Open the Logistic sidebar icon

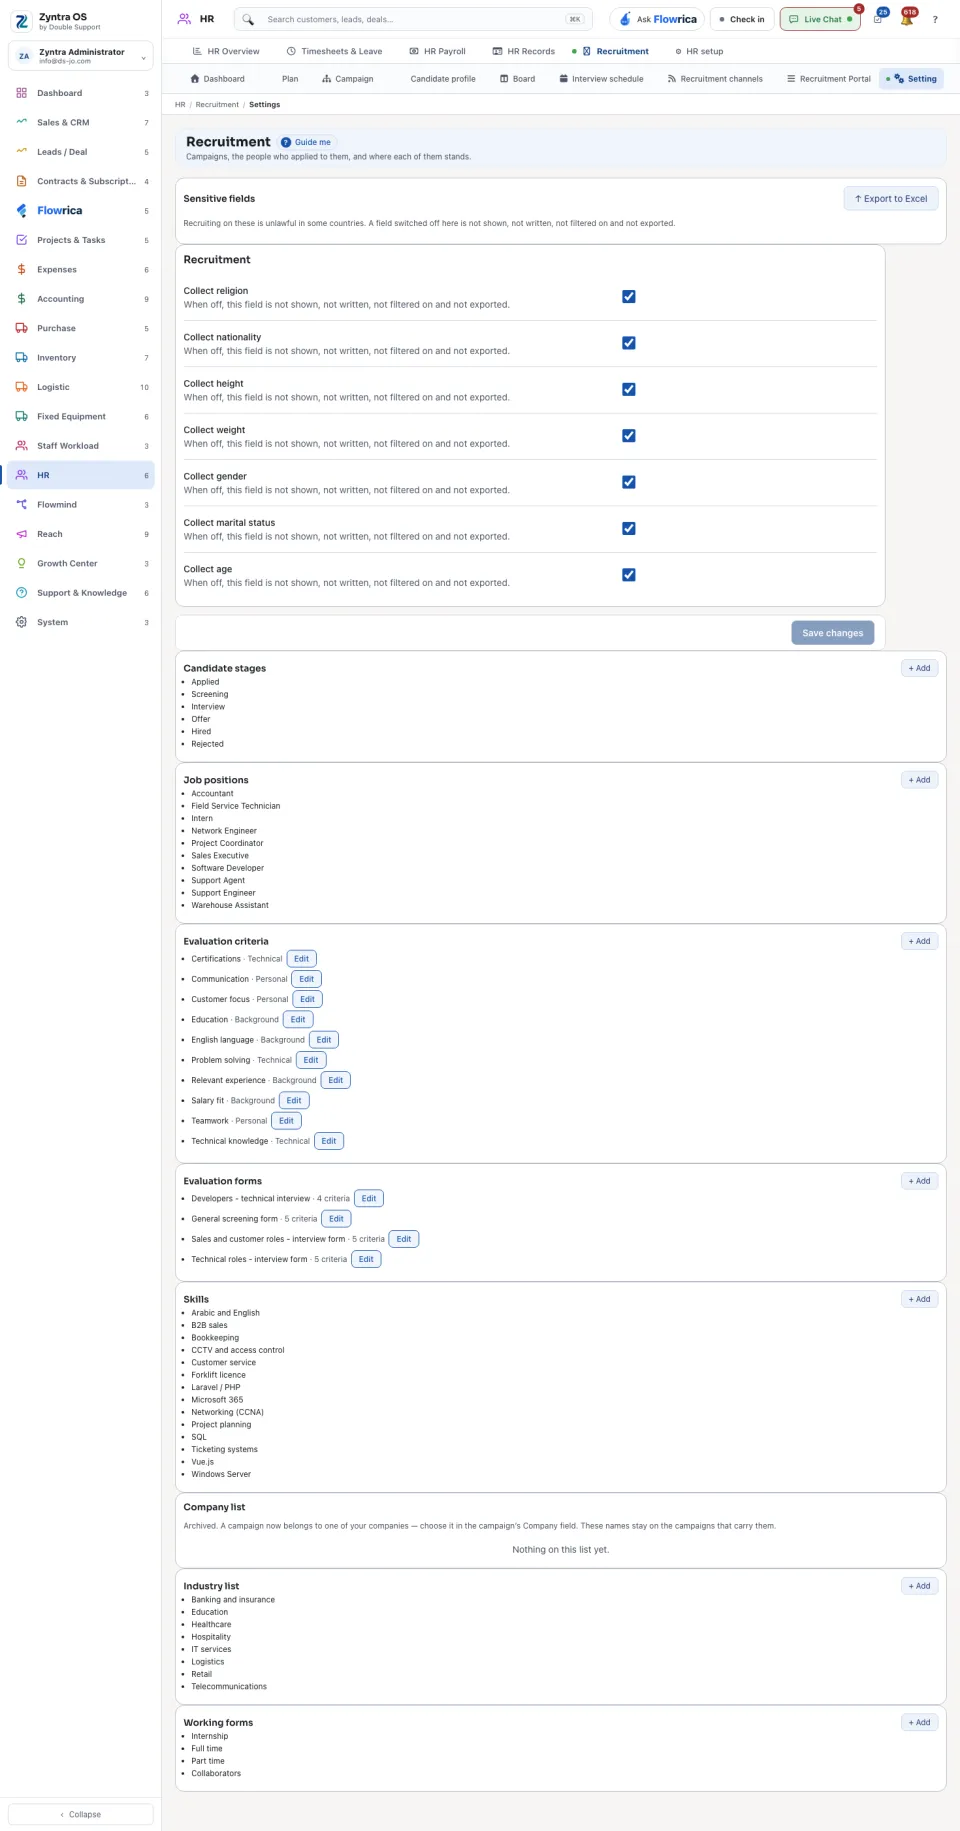[21, 387]
